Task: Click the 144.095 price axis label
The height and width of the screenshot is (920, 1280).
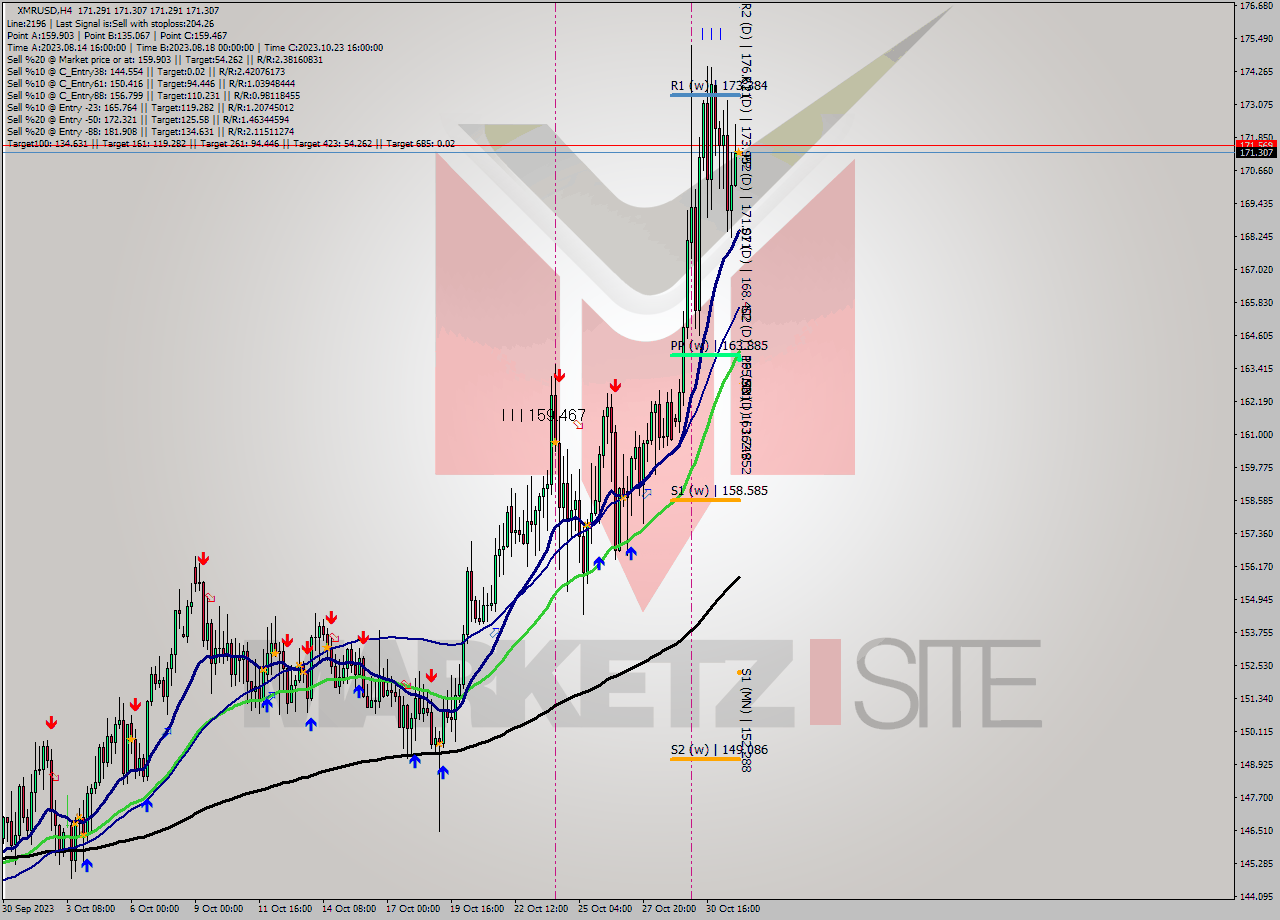Action: point(1255,896)
